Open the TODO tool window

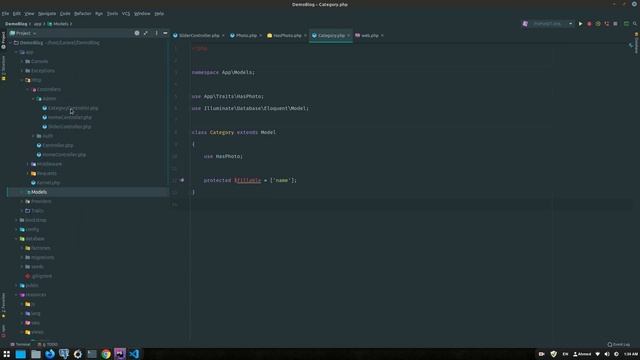(x=48, y=344)
